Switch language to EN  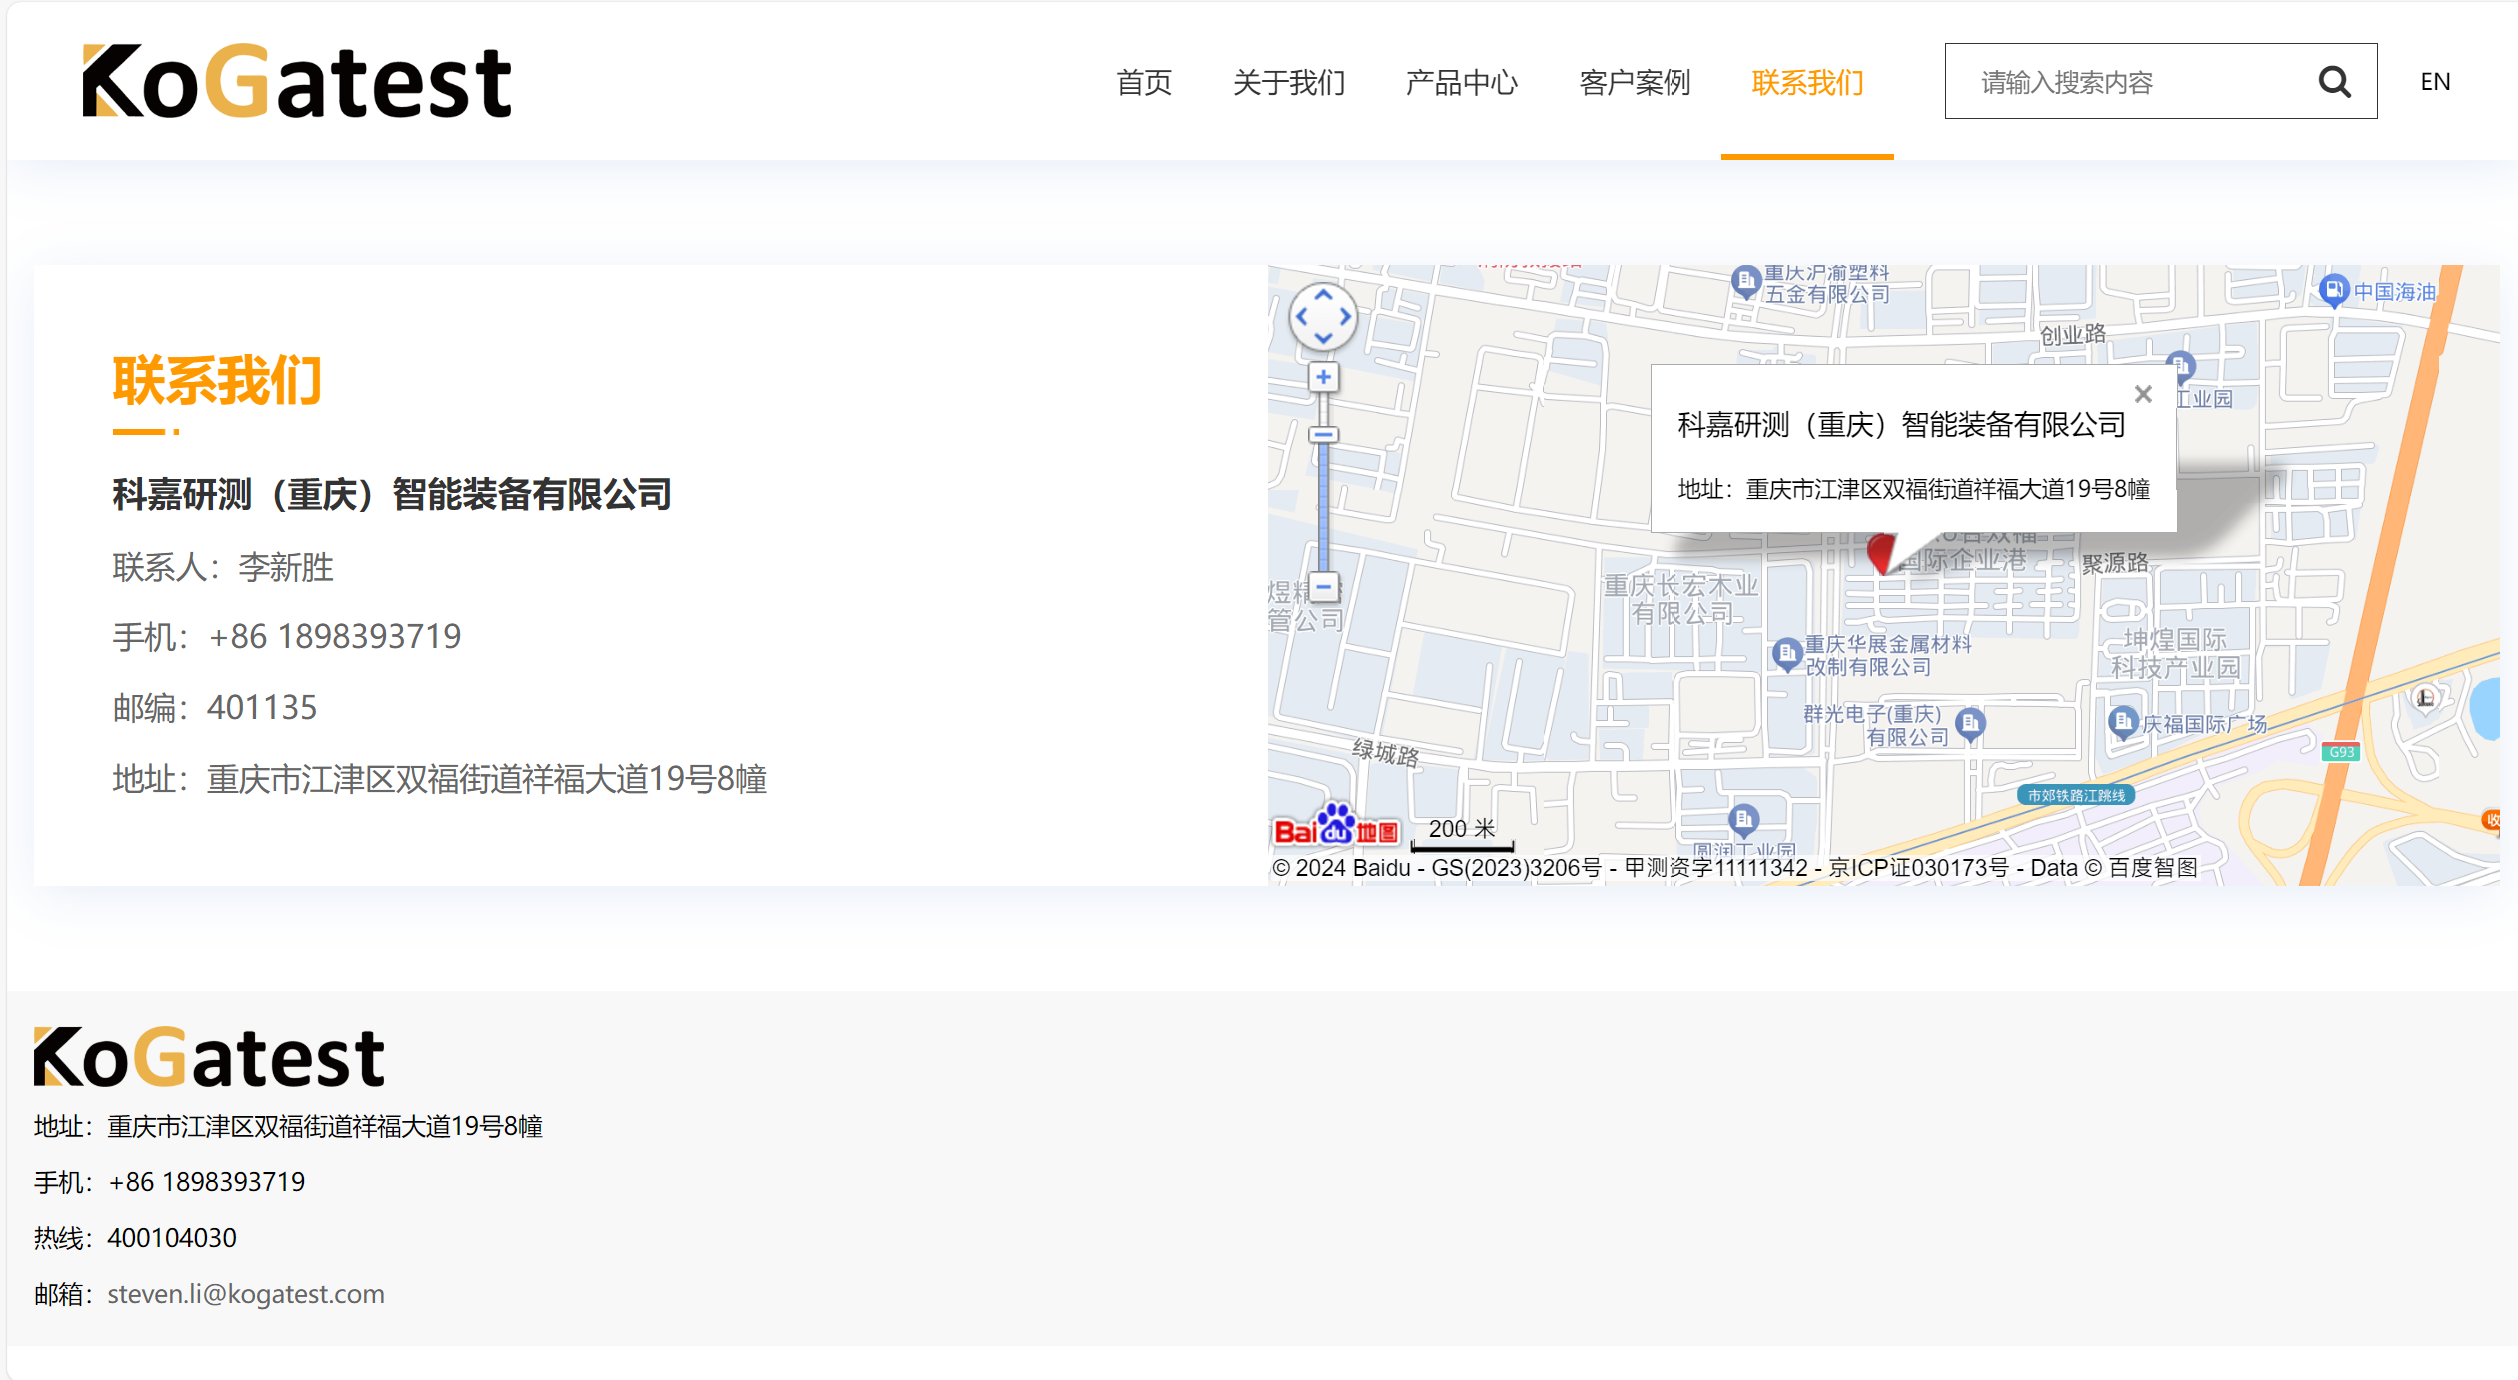tap(2434, 82)
